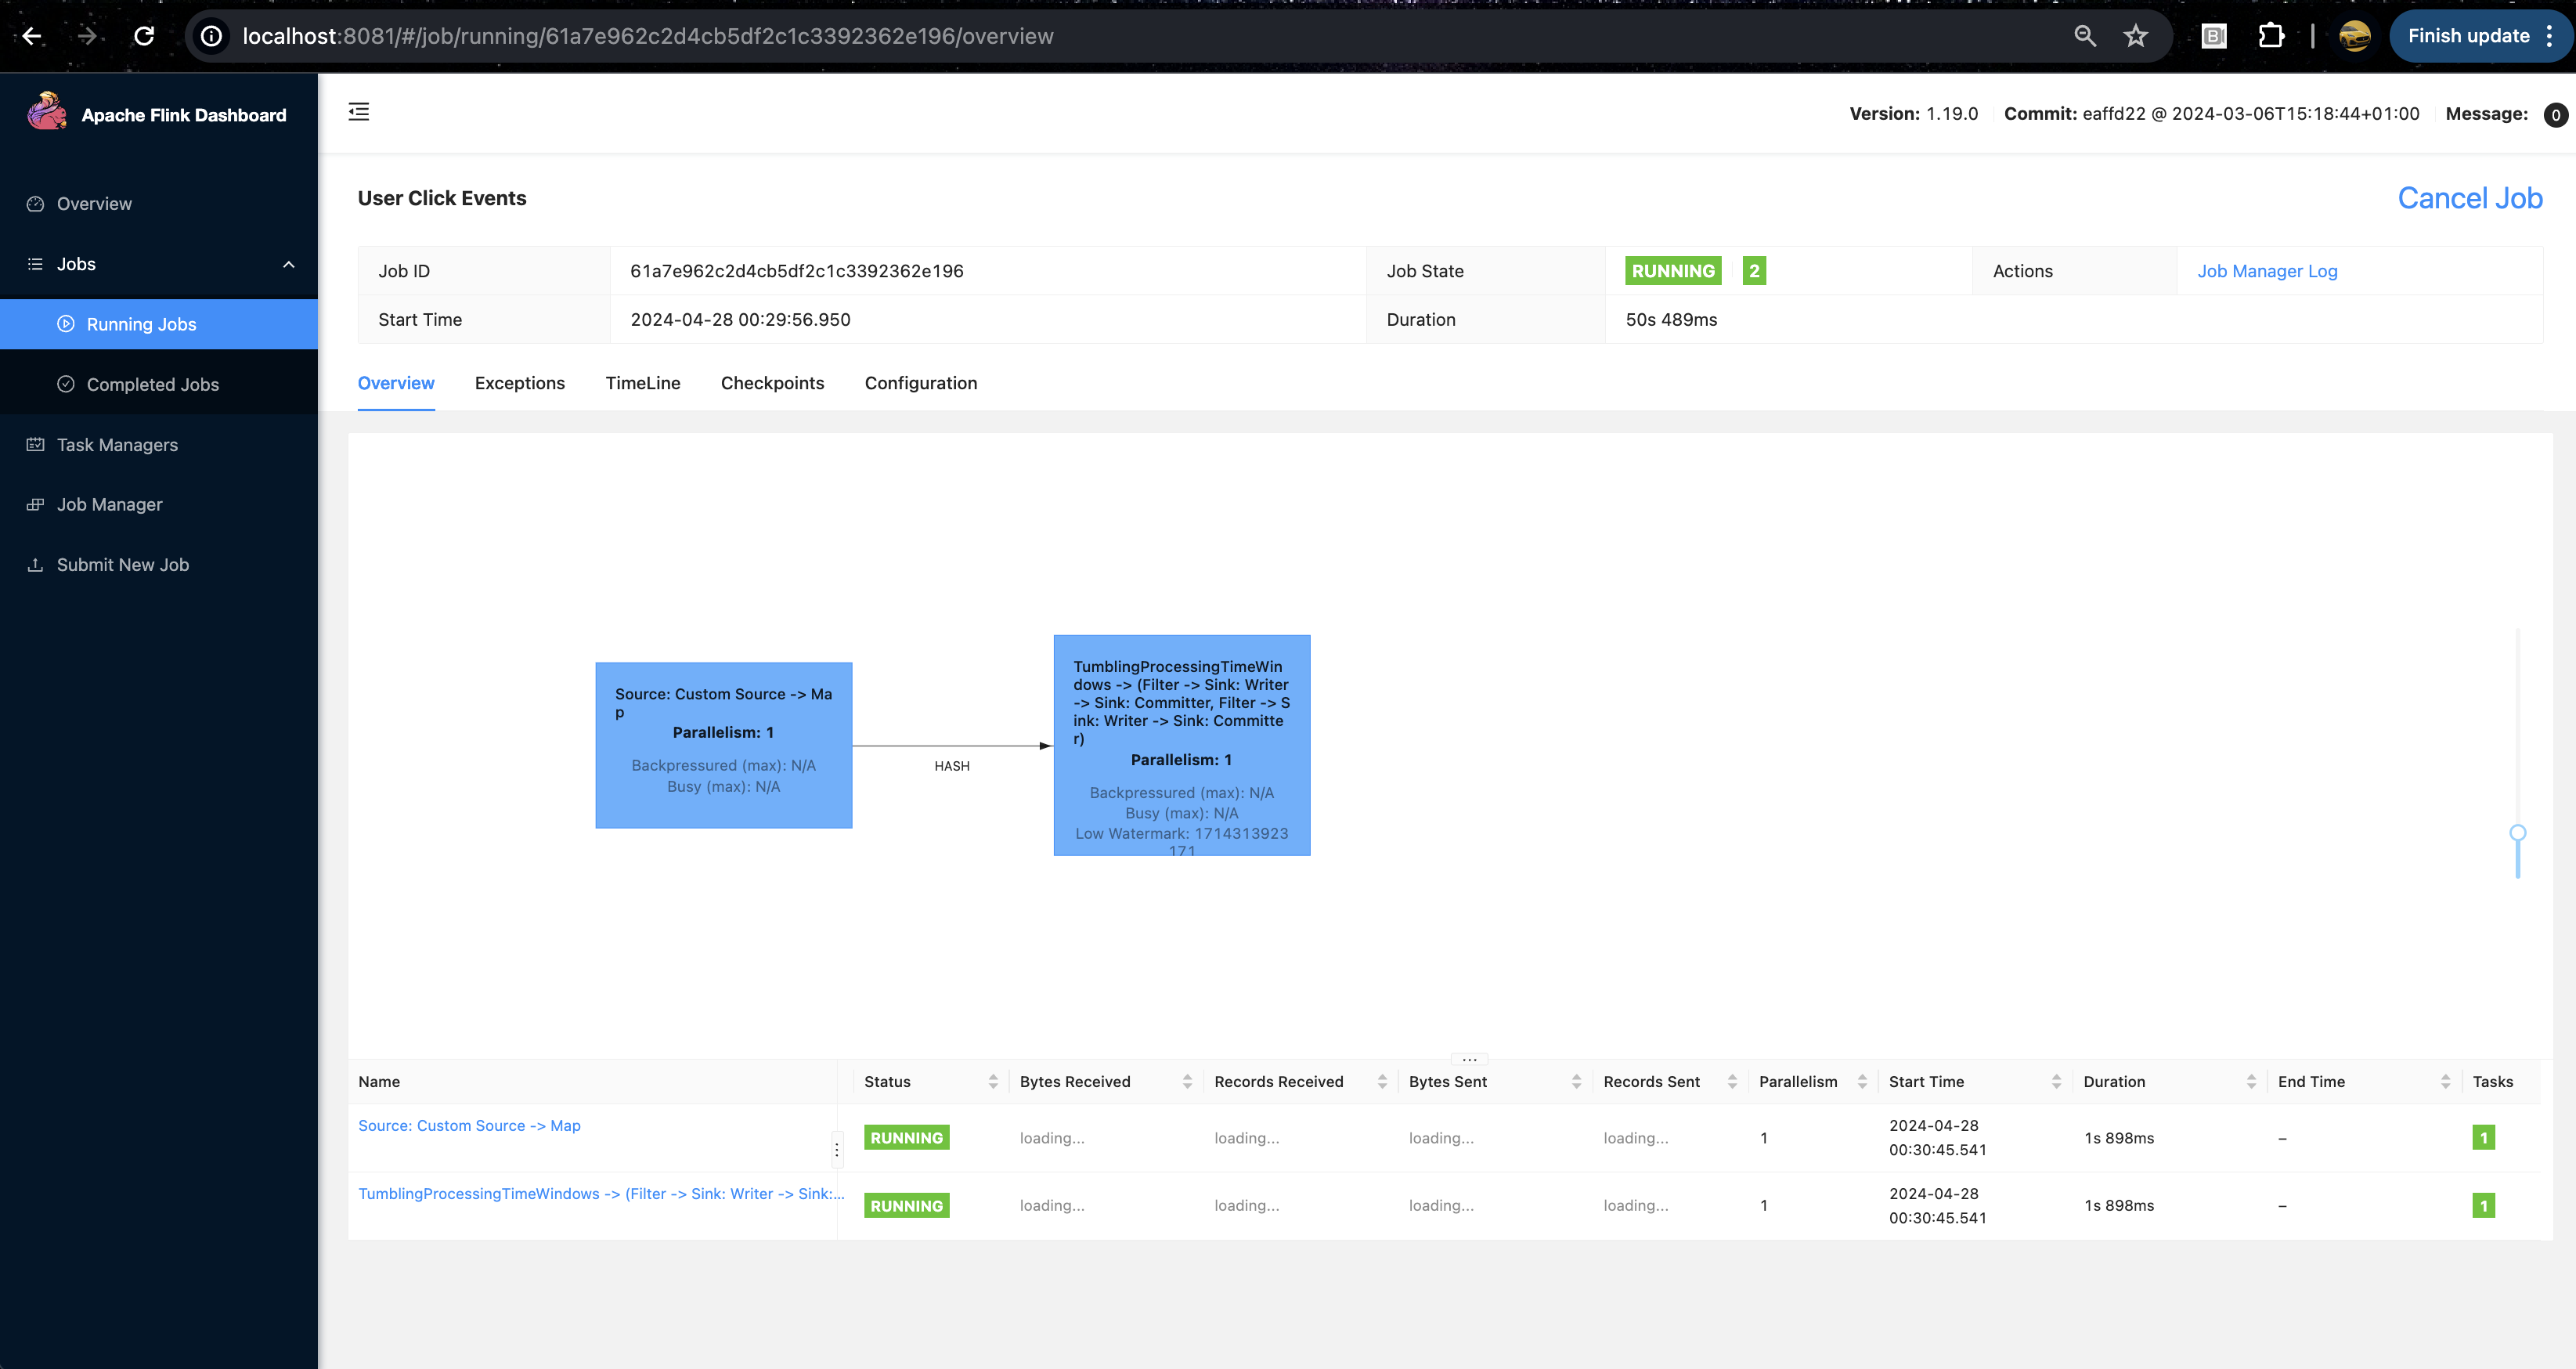The image size is (2576, 1369).
Task: Click the graph zoom slider handle
Action: click(x=2517, y=833)
